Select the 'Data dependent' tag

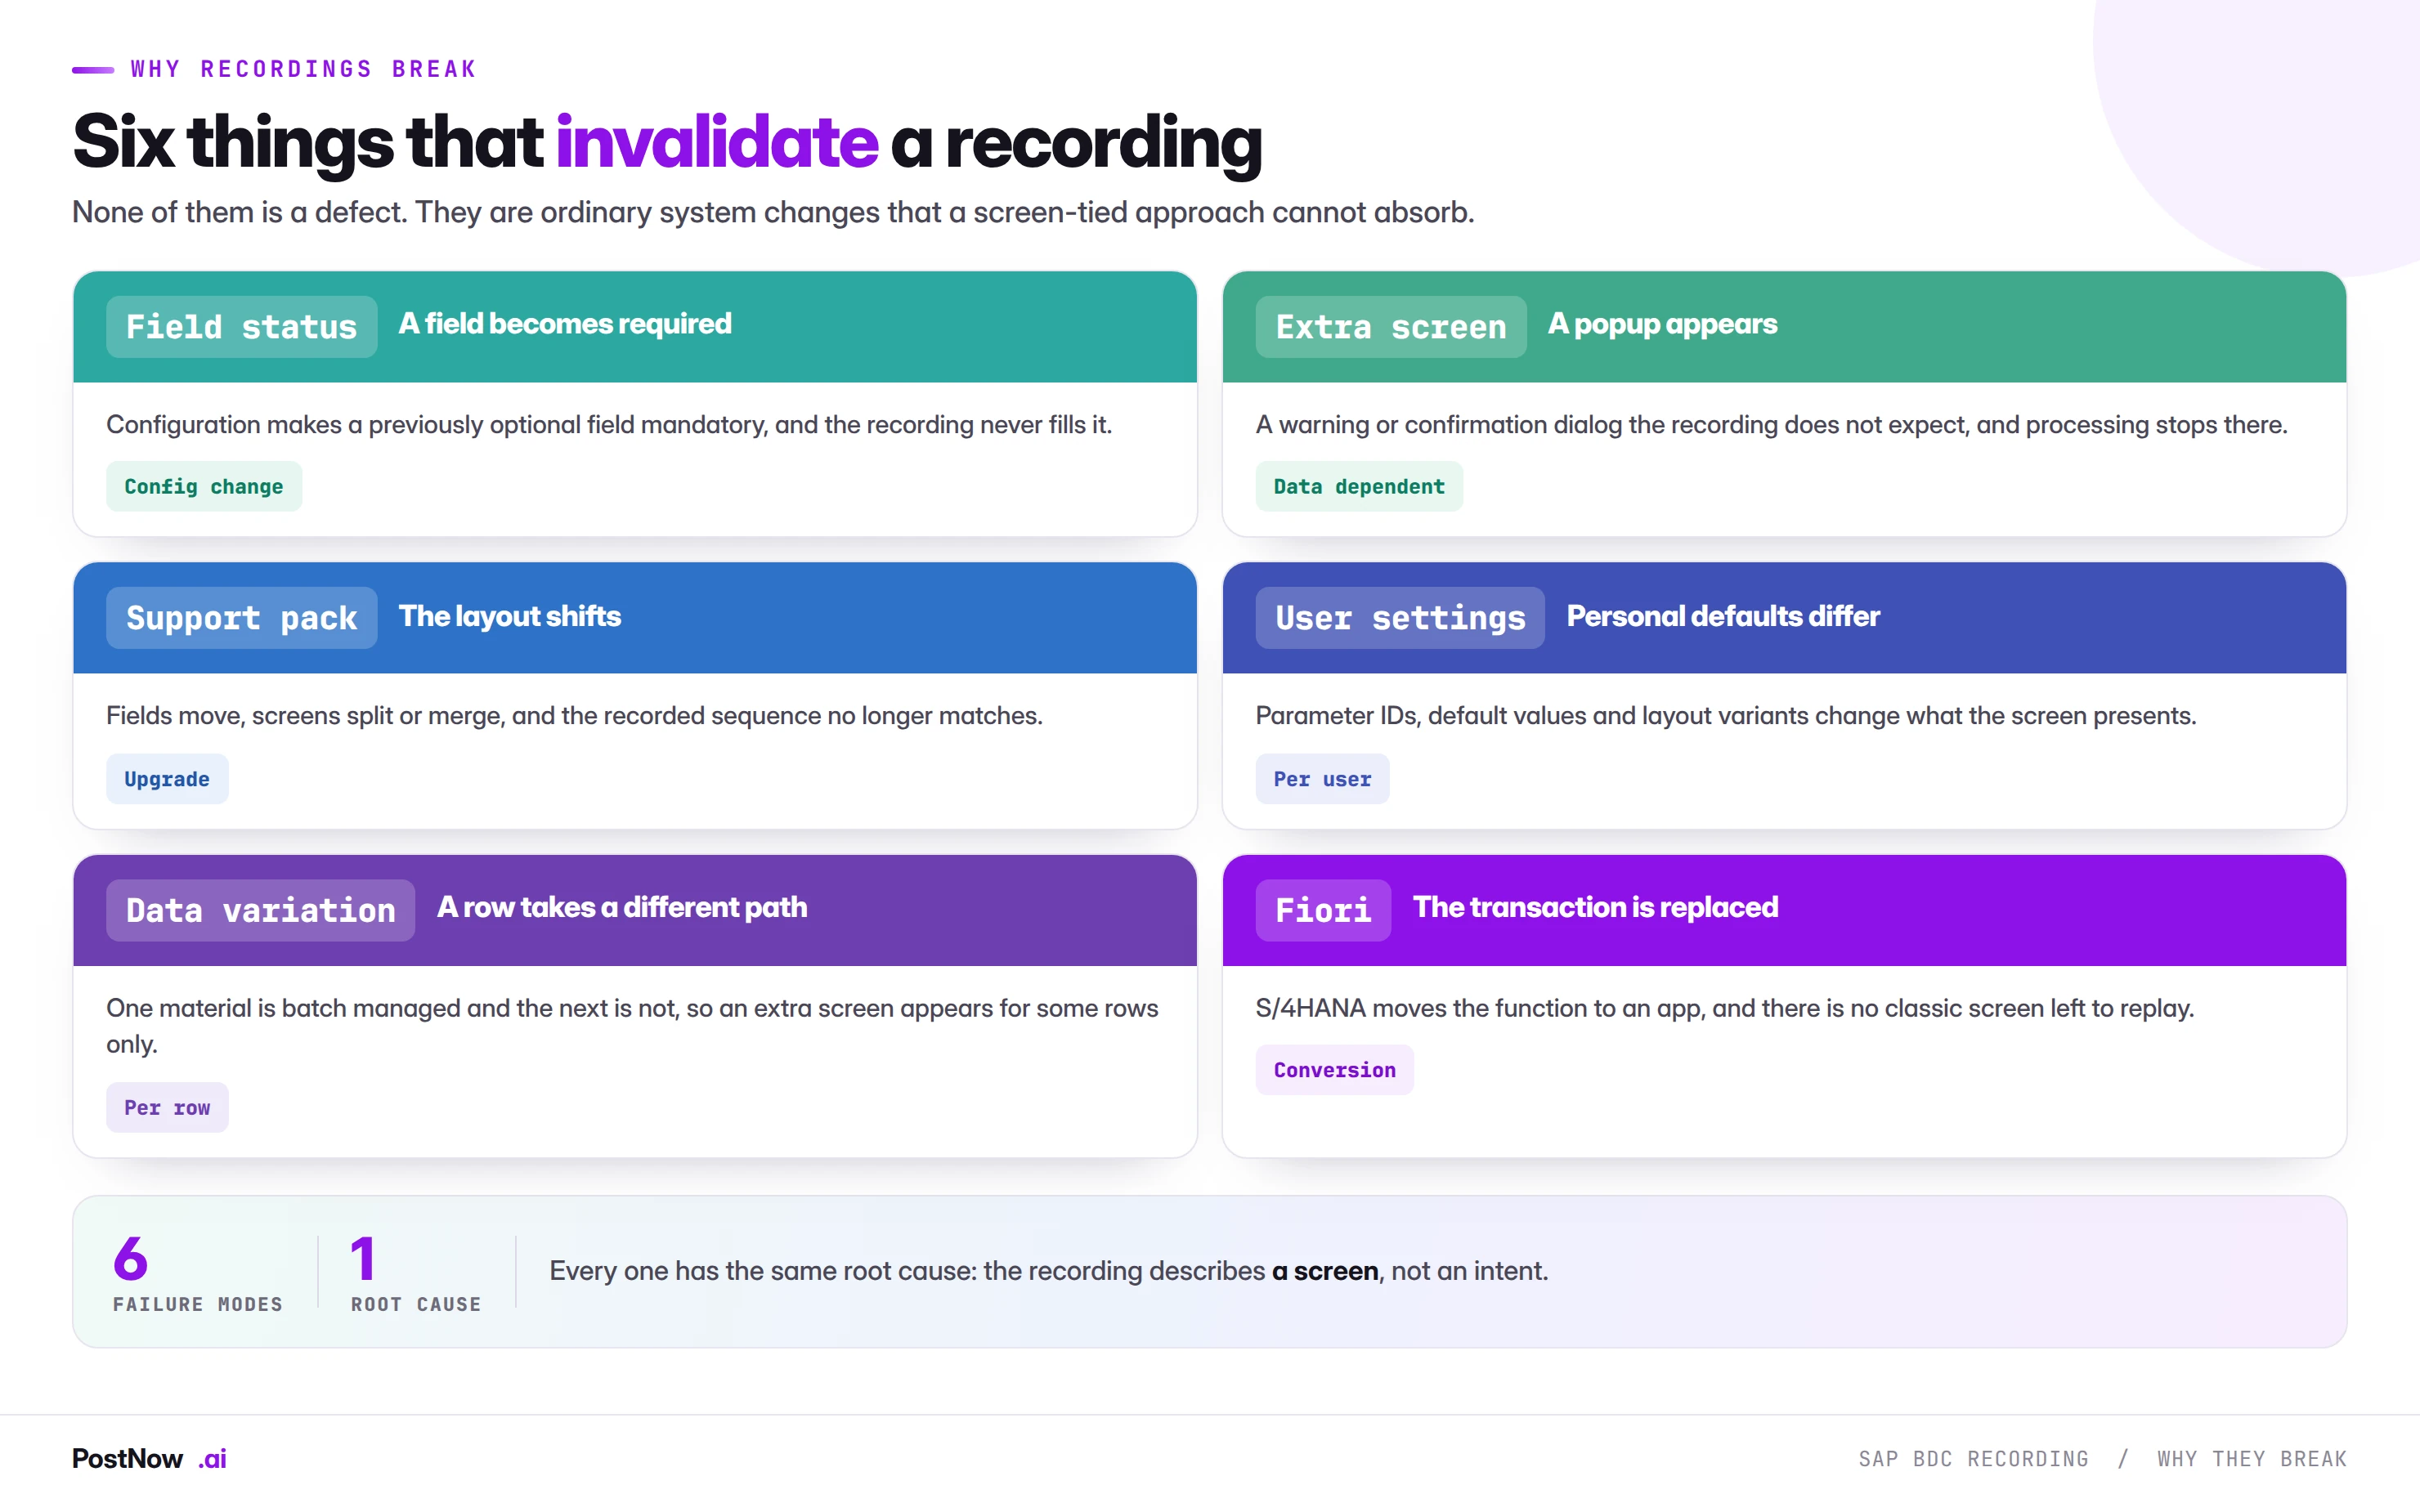1359,486
